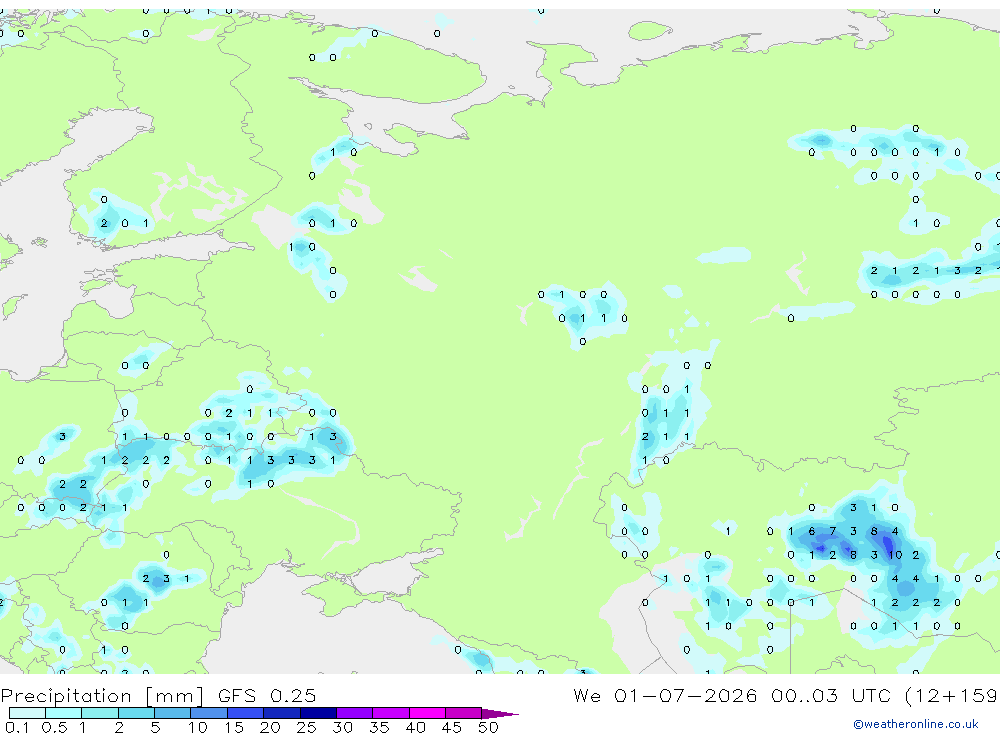
Task: Click the '40' legend scale label
Action: point(415,727)
